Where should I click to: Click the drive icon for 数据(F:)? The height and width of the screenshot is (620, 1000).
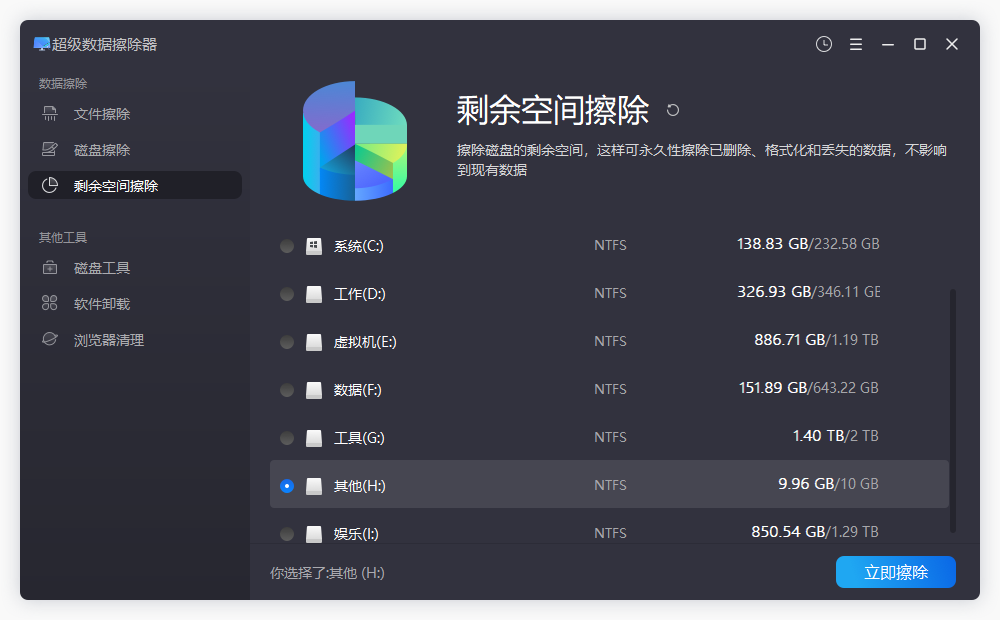click(x=314, y=390)
